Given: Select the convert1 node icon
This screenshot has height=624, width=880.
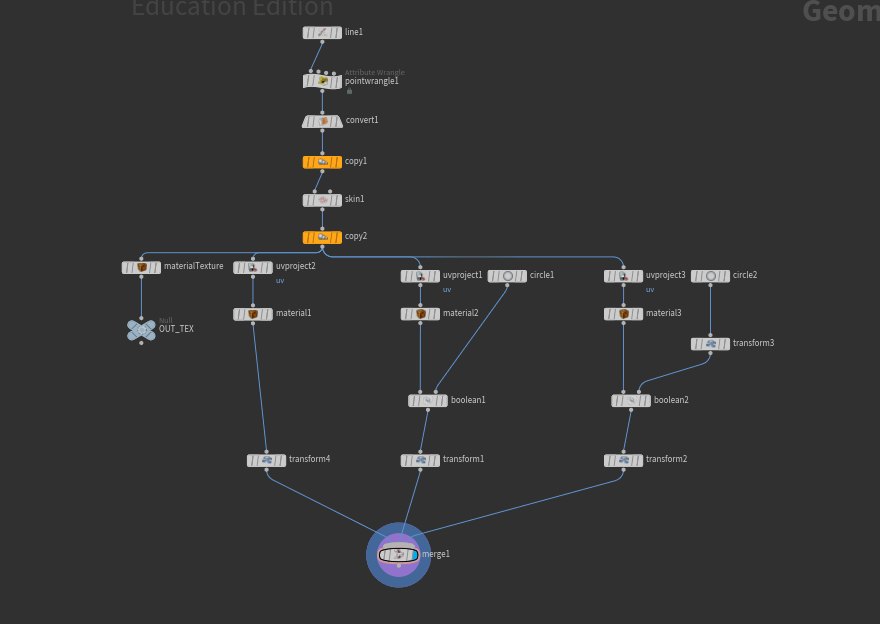Looking at the screenshot, I should point(322,121).
